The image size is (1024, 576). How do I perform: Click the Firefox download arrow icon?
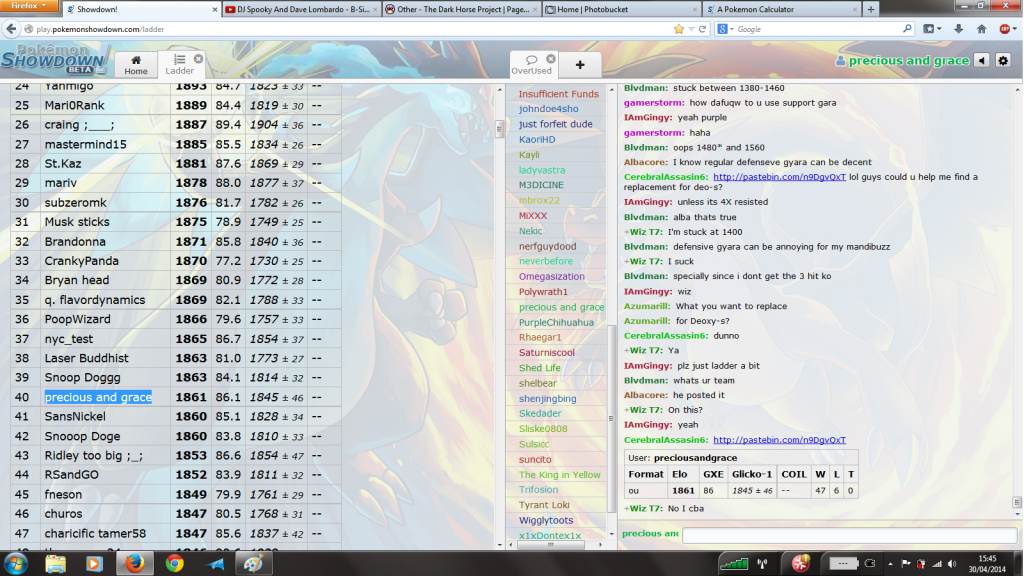pos(957,29)
